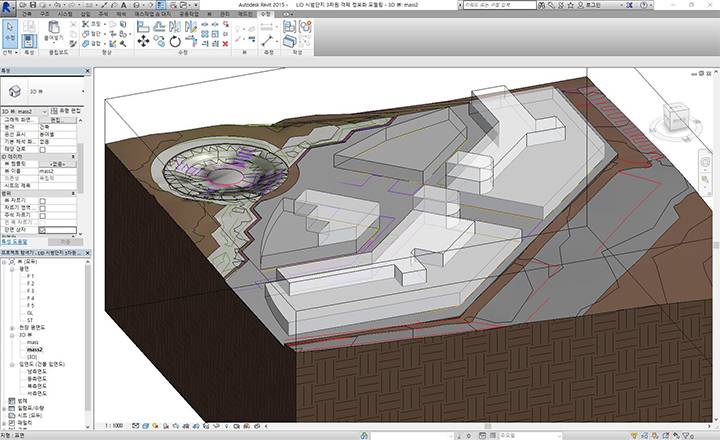
Task: Open the Revit application menu logo
Action: 9,7
